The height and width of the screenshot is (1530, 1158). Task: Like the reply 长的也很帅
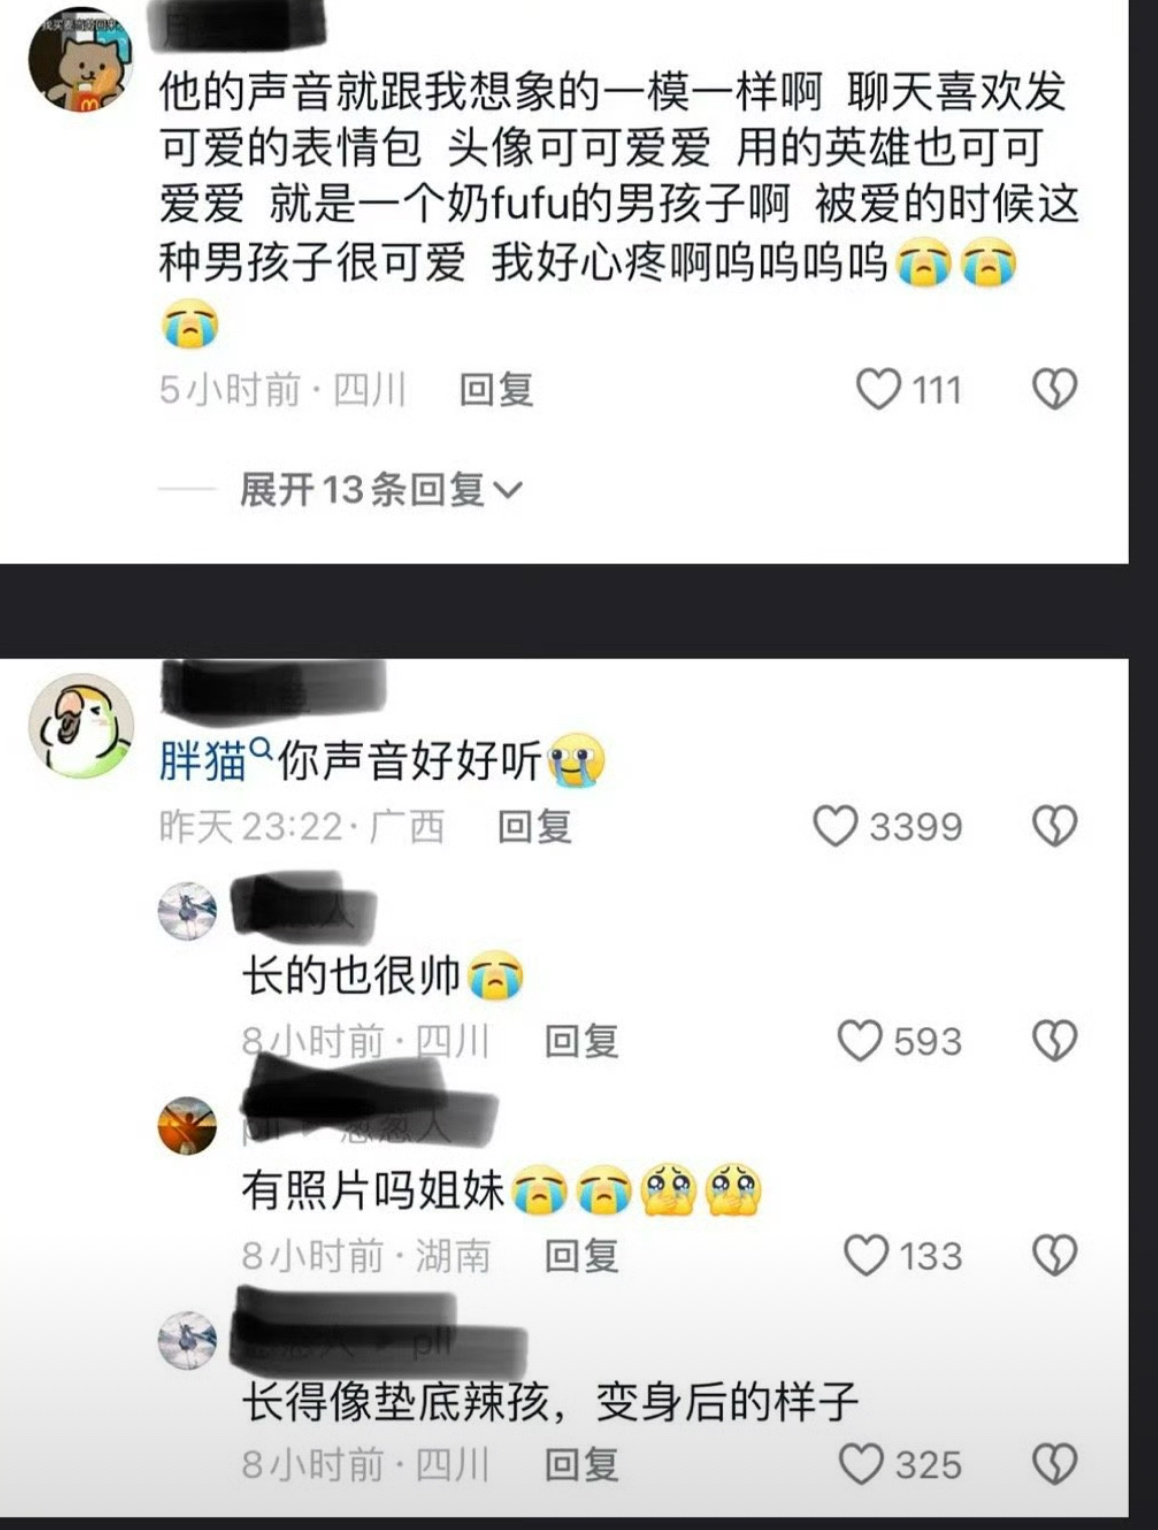click(859, 1041)
